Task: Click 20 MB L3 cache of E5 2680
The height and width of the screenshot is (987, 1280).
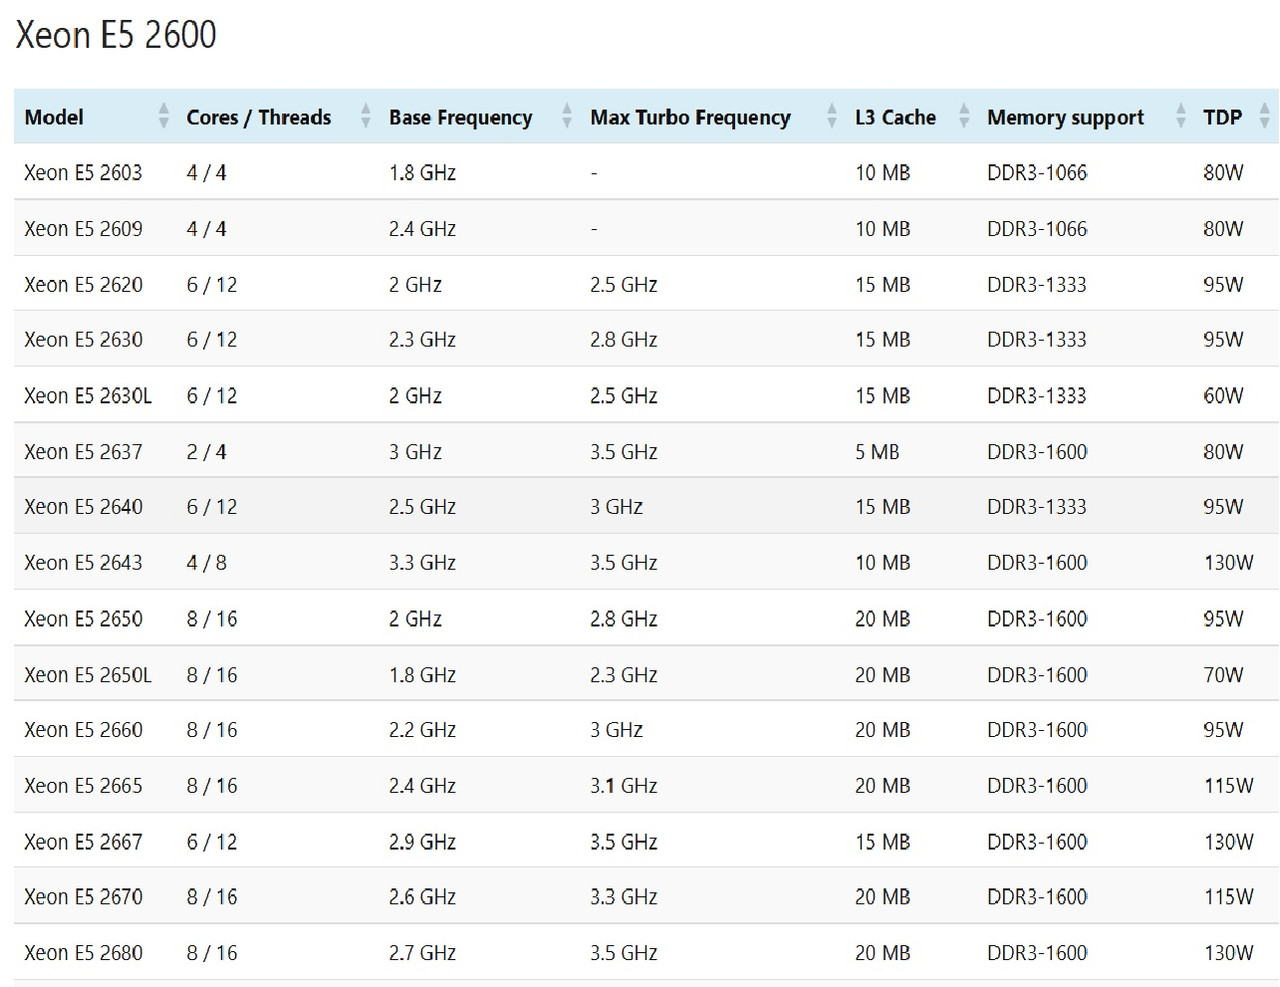Action: click(x=882, y=952)
